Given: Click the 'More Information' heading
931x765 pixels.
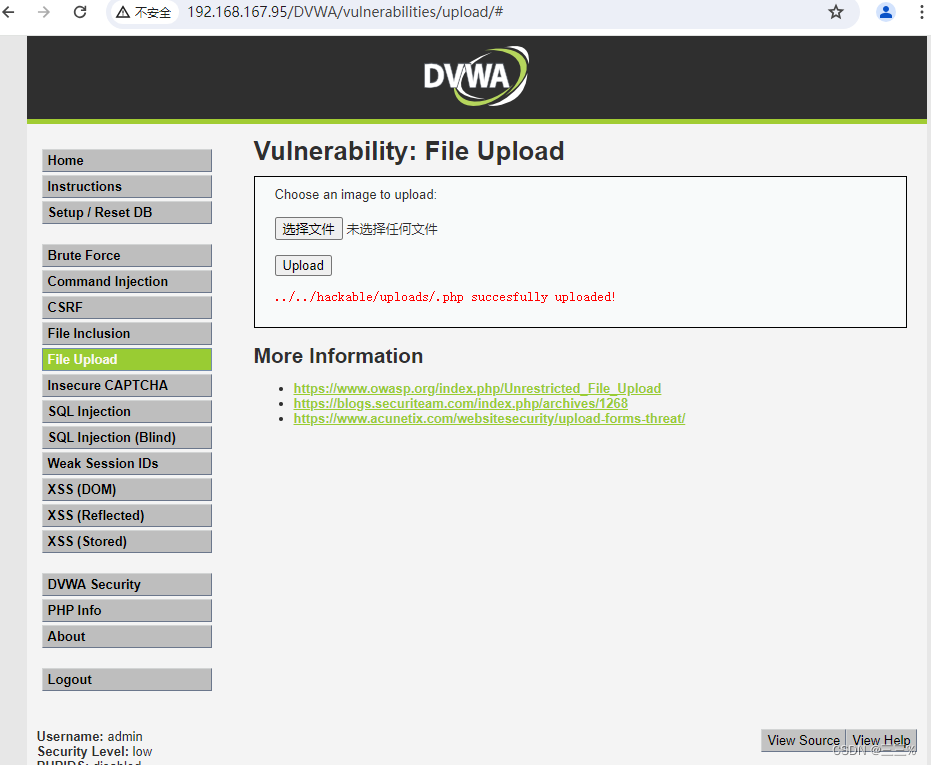Looking at the screenshot, I should pyautogui.click(x=338, y=356).
